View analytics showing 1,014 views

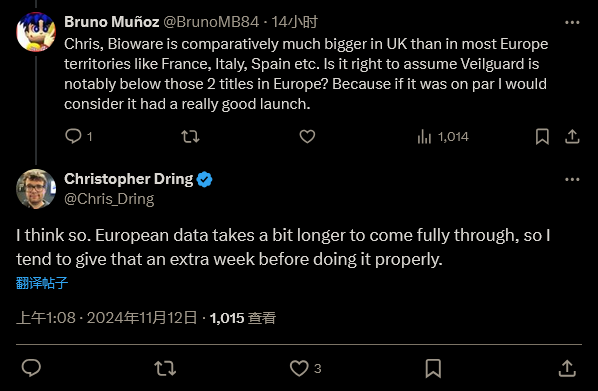click(443, 136)
